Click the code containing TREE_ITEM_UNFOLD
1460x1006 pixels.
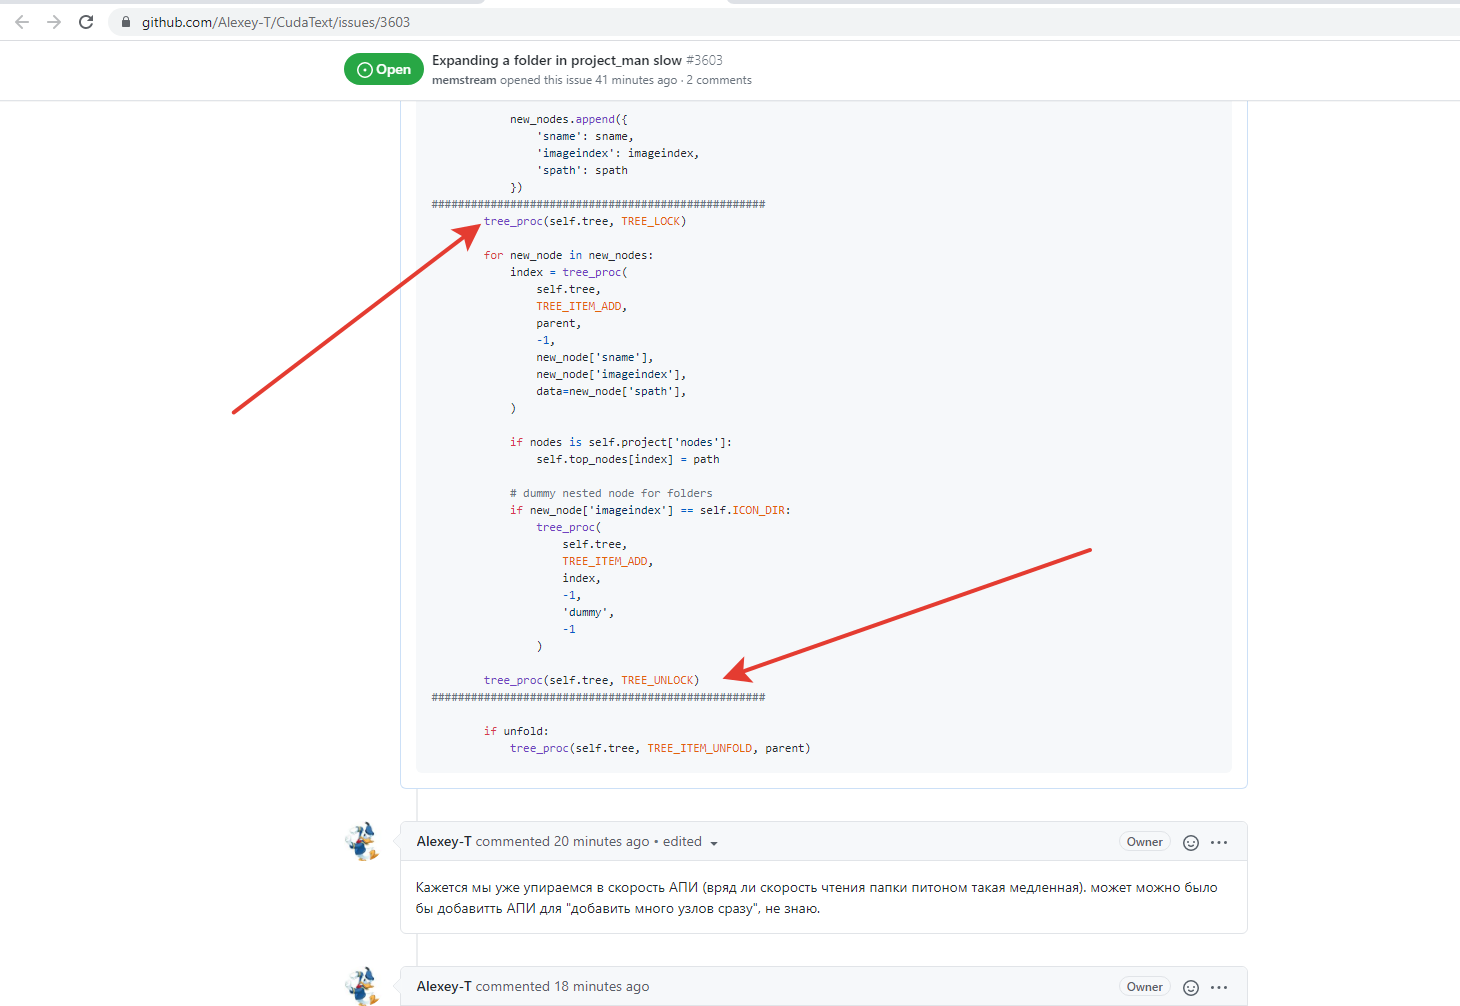pyautogui.click(x=660, y=748)
